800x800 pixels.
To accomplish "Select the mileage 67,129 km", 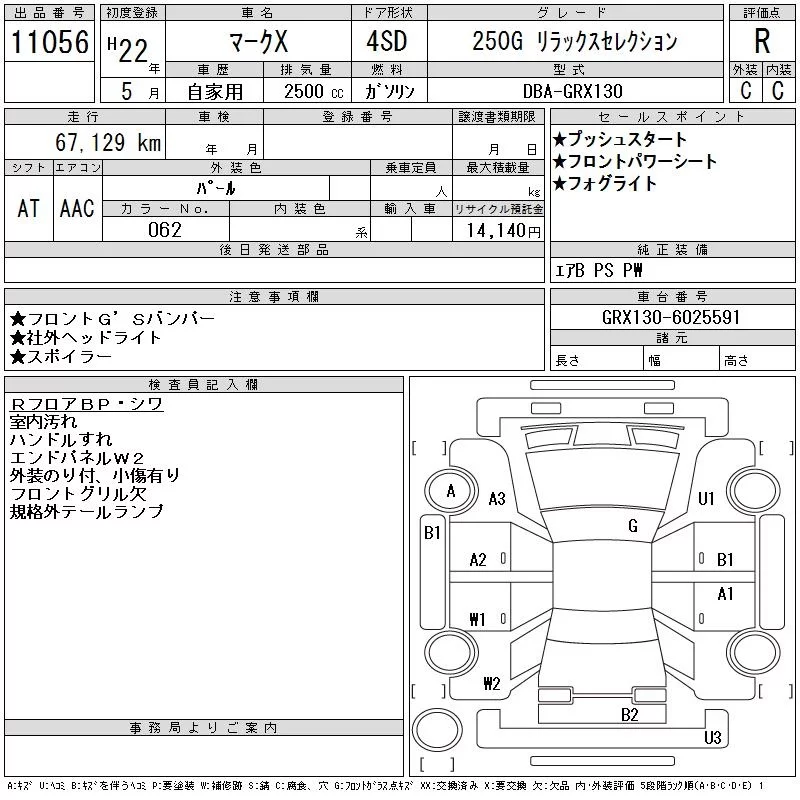I will (x=108, y=142).
